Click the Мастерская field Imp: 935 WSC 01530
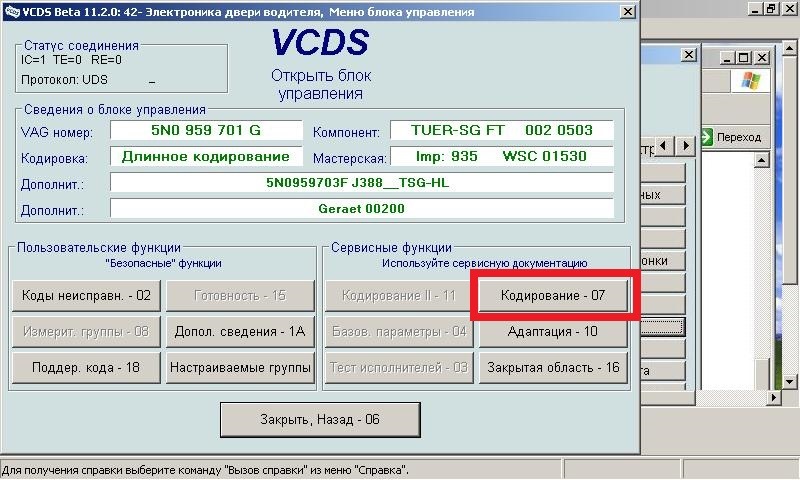This screenshot has height=480, width=800. (502, 157)
